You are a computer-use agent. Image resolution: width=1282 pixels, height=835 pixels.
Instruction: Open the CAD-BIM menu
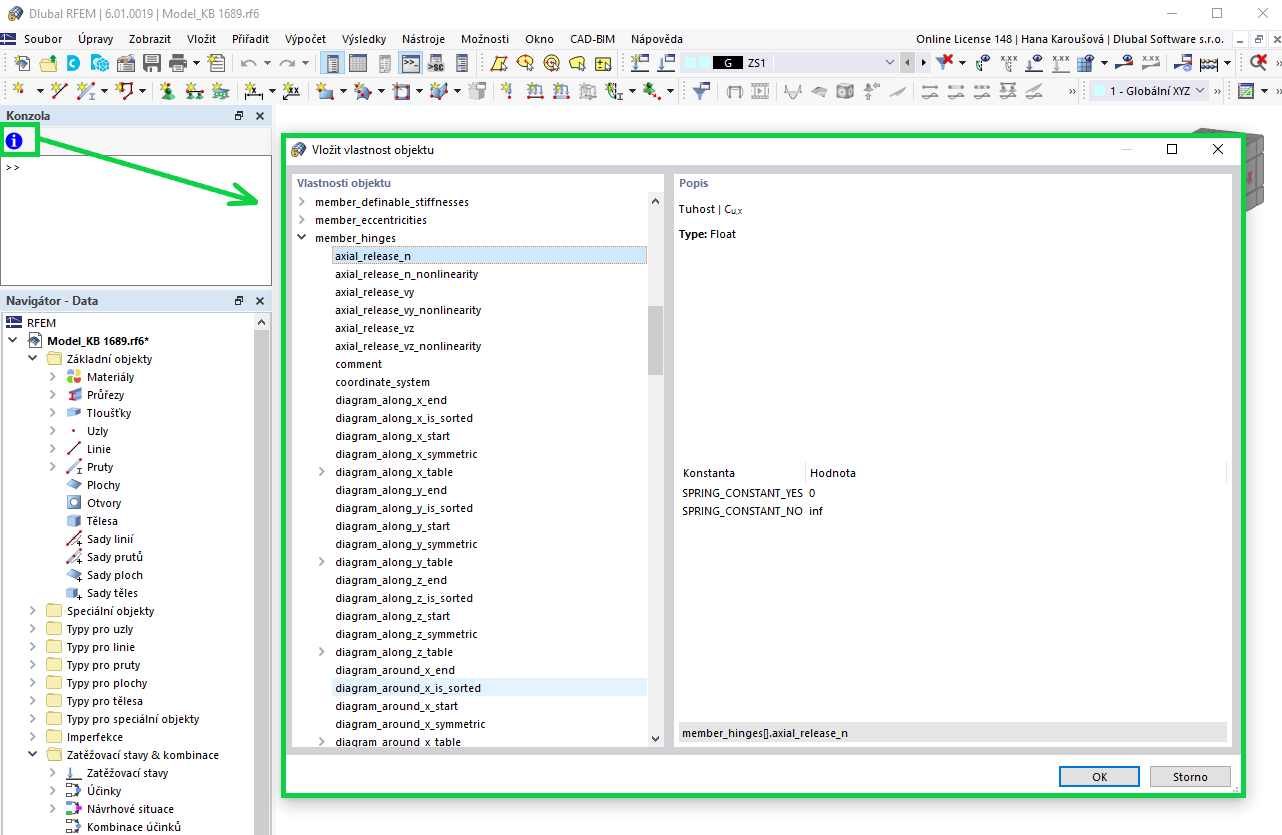(x=593, y=39)
